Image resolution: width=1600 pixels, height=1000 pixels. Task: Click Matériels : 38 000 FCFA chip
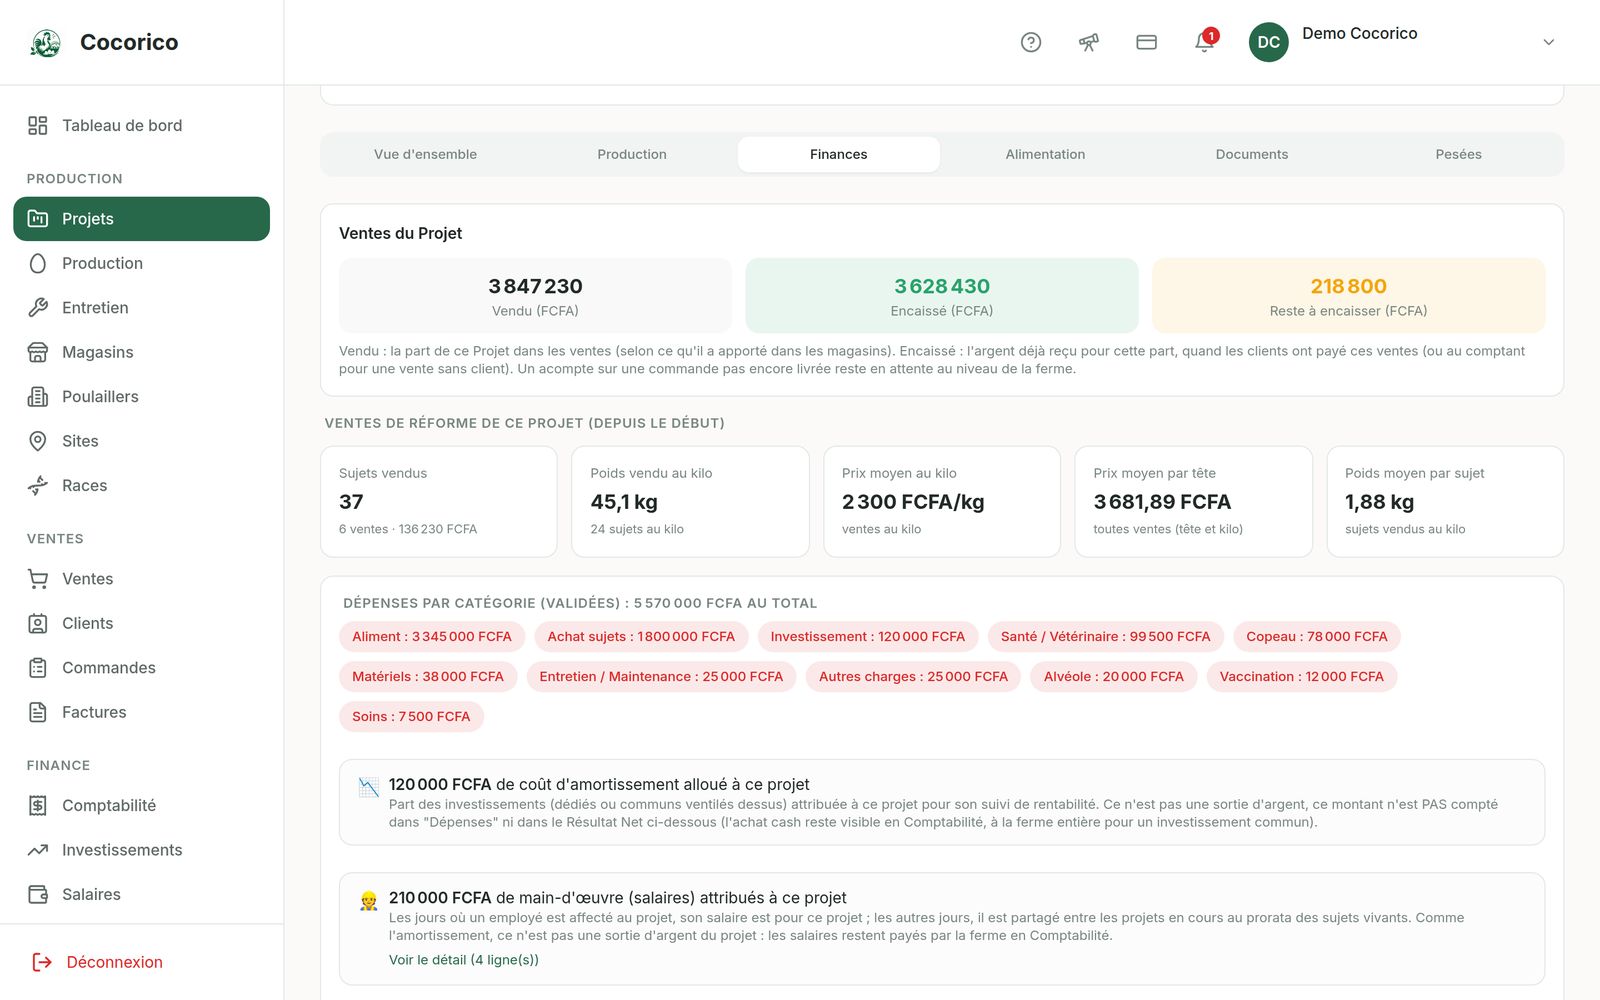tap(428, 676)
